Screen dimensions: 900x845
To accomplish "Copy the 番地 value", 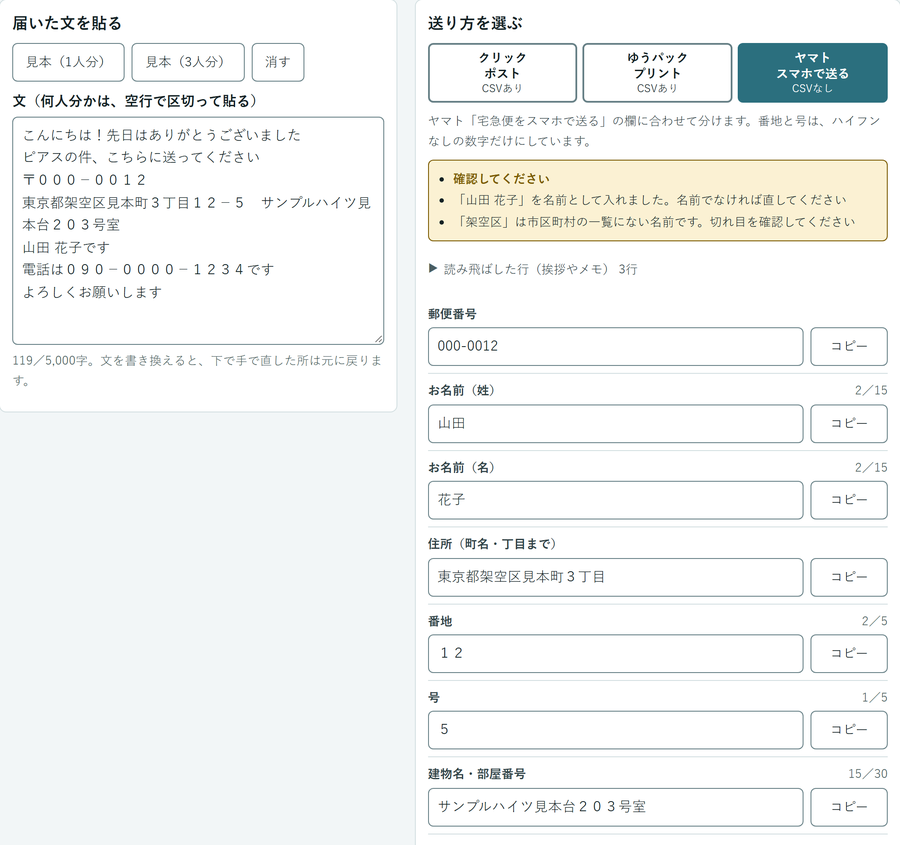I will [849, 653].
